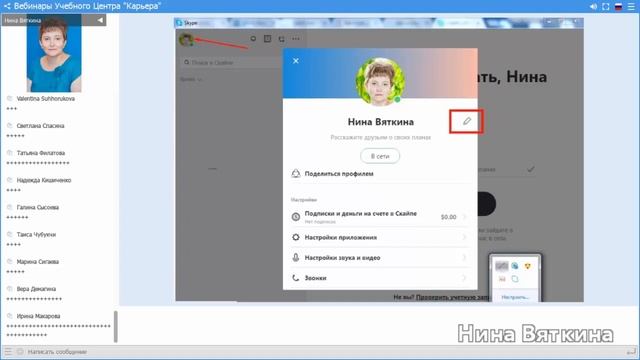Screen dimensions: 640x360
Task: Open 'Поделиться профилем'
Action: (x=380, y=174)
